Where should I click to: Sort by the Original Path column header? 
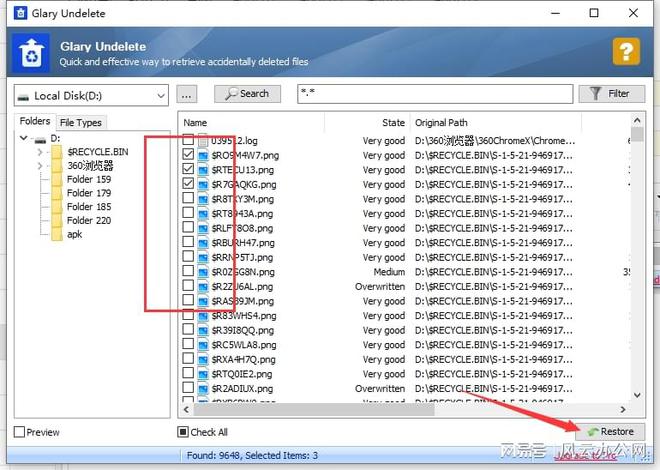point(496,123)
